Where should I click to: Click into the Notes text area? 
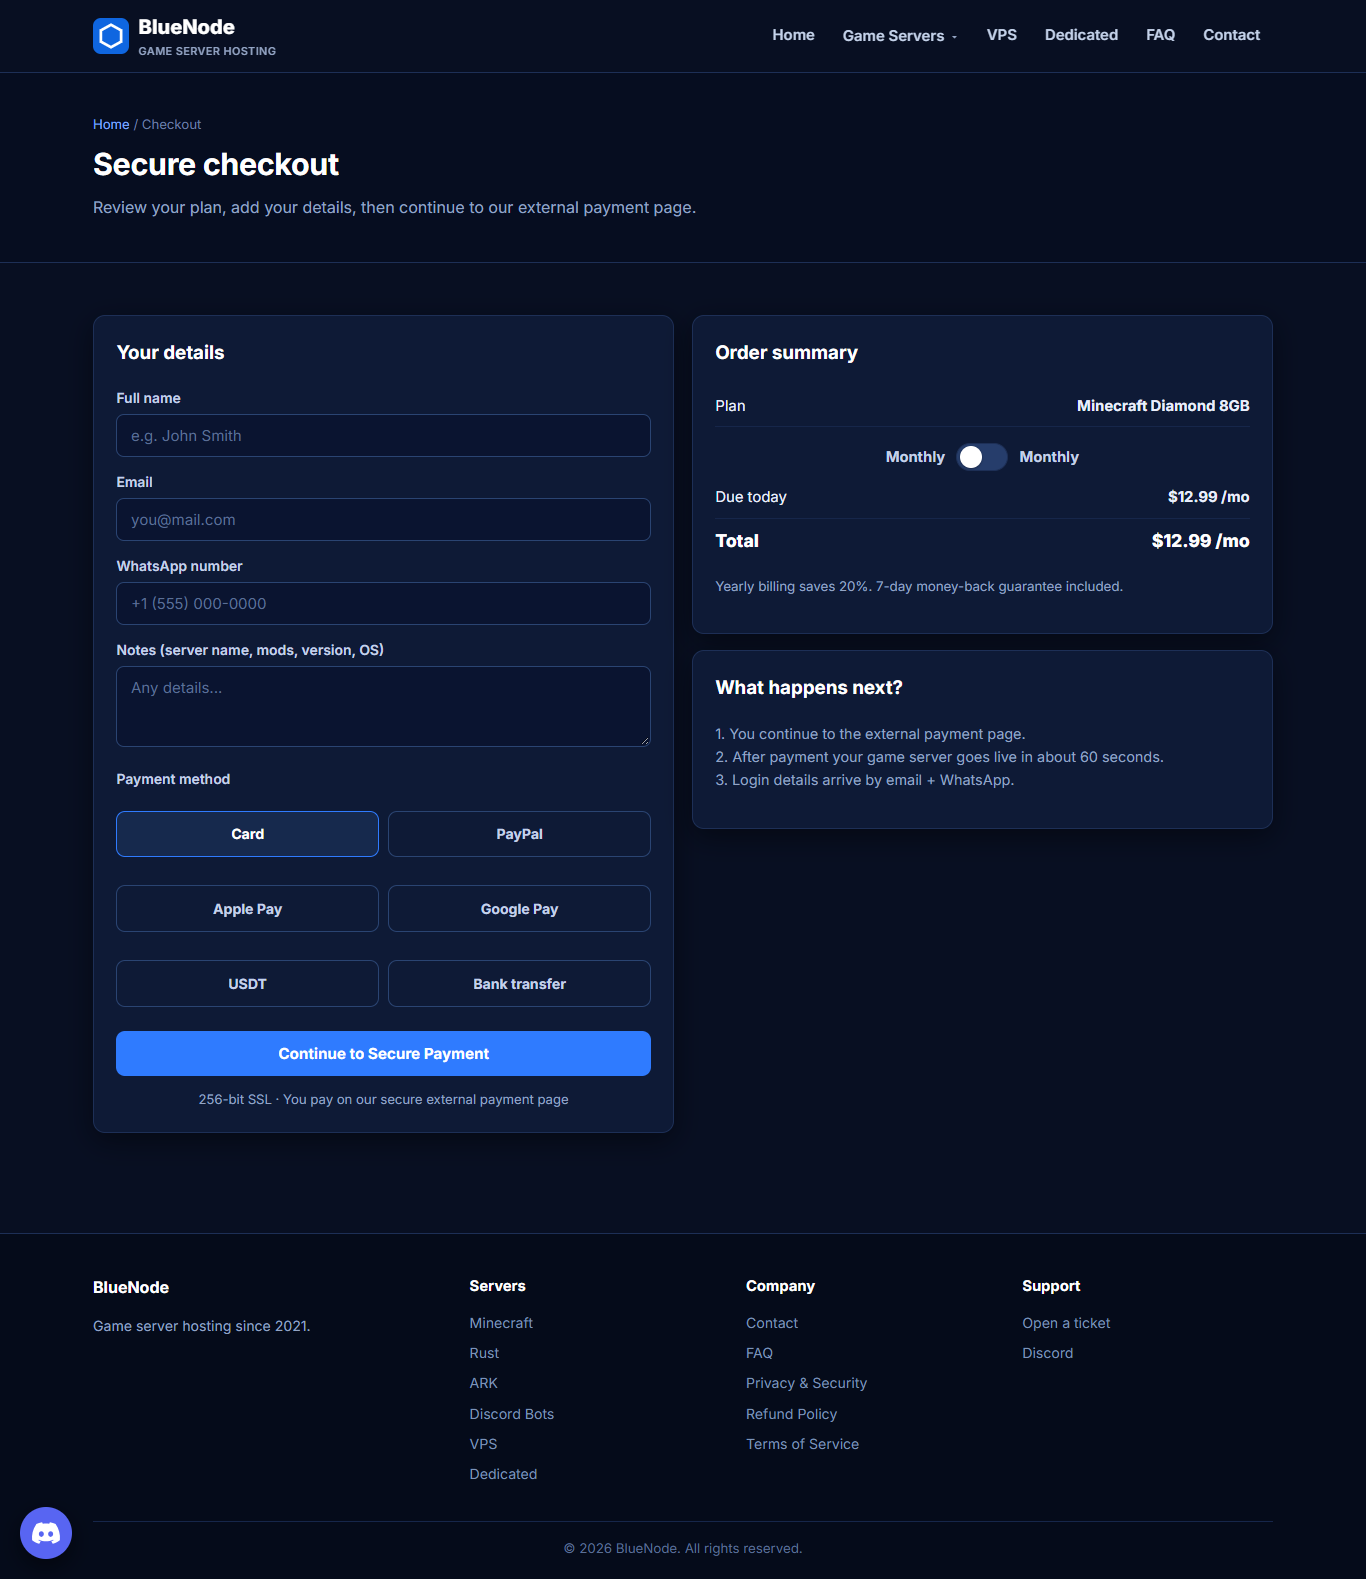[383, 706]
